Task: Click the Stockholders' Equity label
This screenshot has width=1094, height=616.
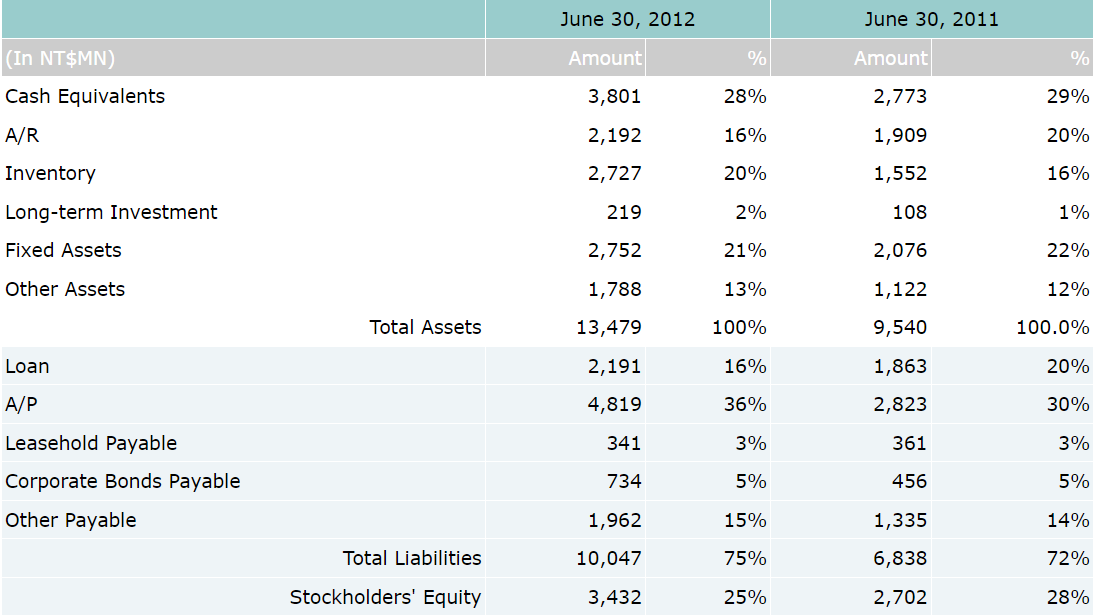Action: (385, 597)
